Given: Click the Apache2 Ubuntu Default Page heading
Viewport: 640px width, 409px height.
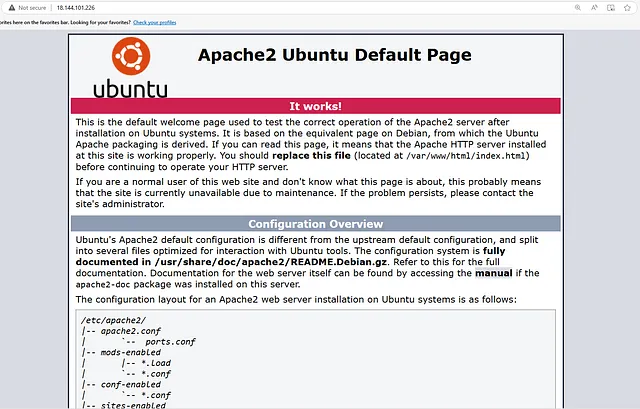Looking at the screenshot, I should 335,55.
